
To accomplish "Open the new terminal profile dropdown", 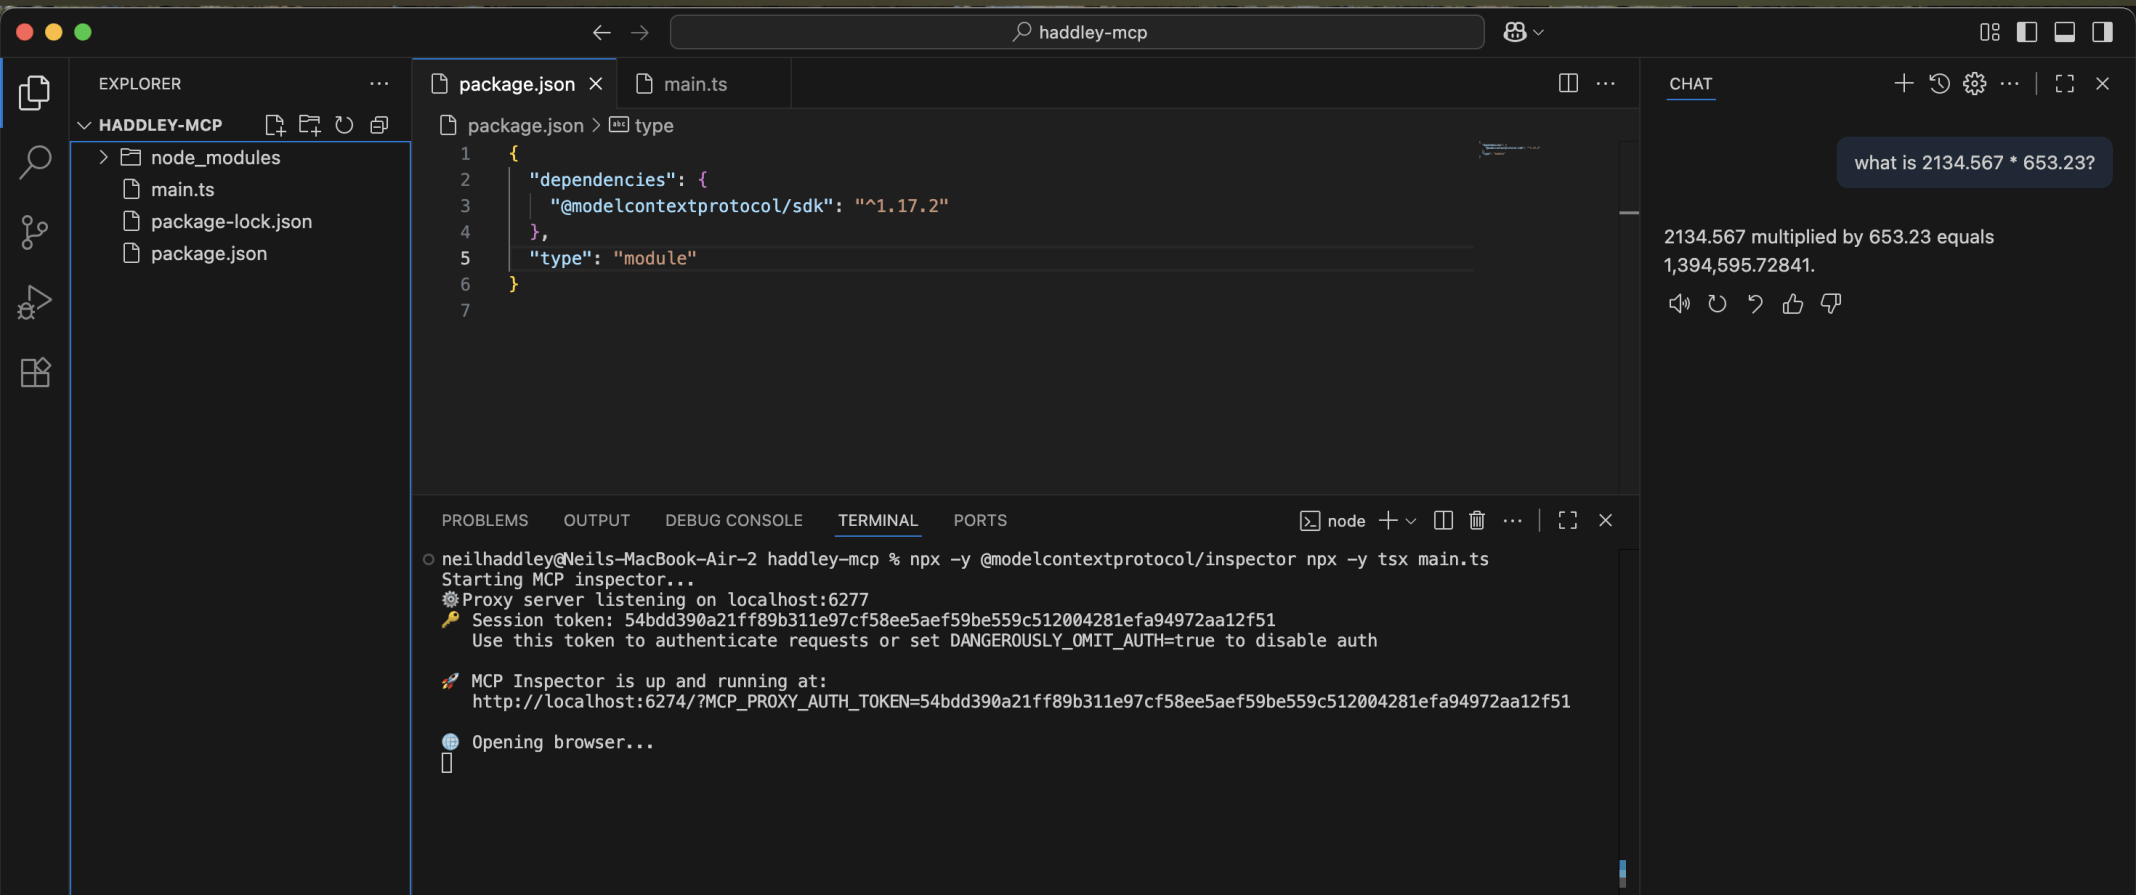I will click(x=1411, y=521).
